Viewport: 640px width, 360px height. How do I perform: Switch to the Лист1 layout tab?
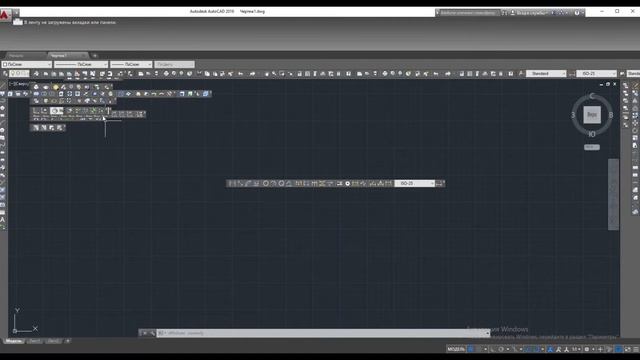35,341
